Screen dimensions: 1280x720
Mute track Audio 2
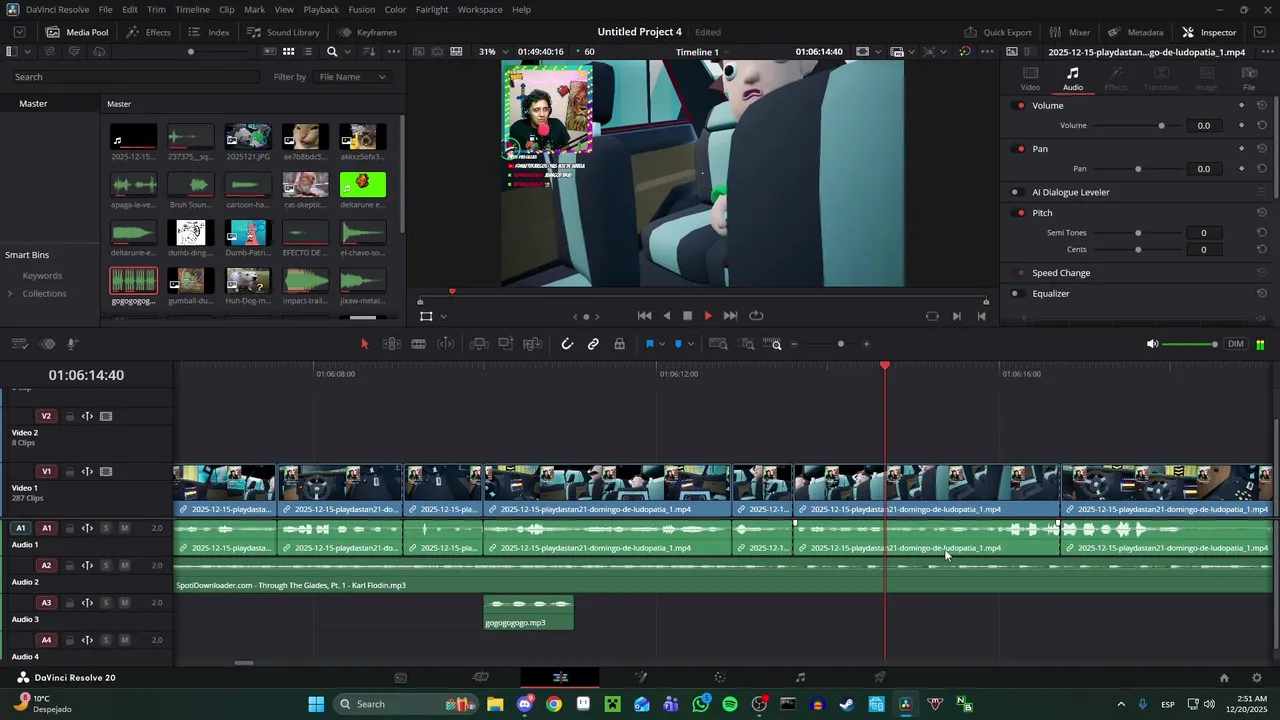pyautogui.click(x=124, y=565)
